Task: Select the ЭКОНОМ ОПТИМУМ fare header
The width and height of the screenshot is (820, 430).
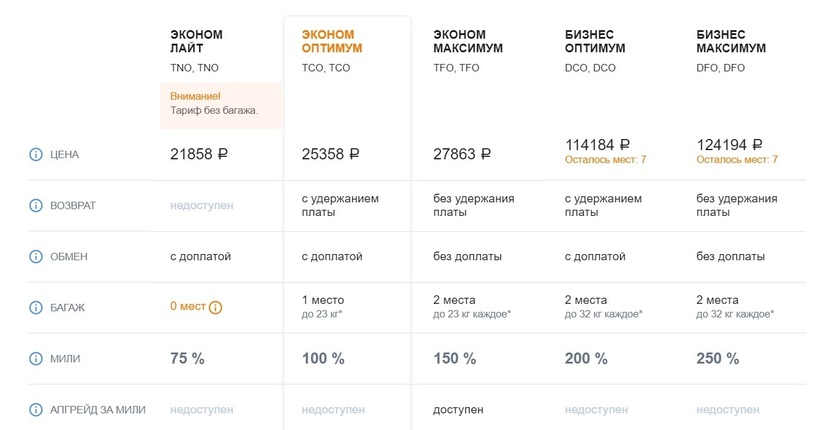Action: click(x=332, y=41)
